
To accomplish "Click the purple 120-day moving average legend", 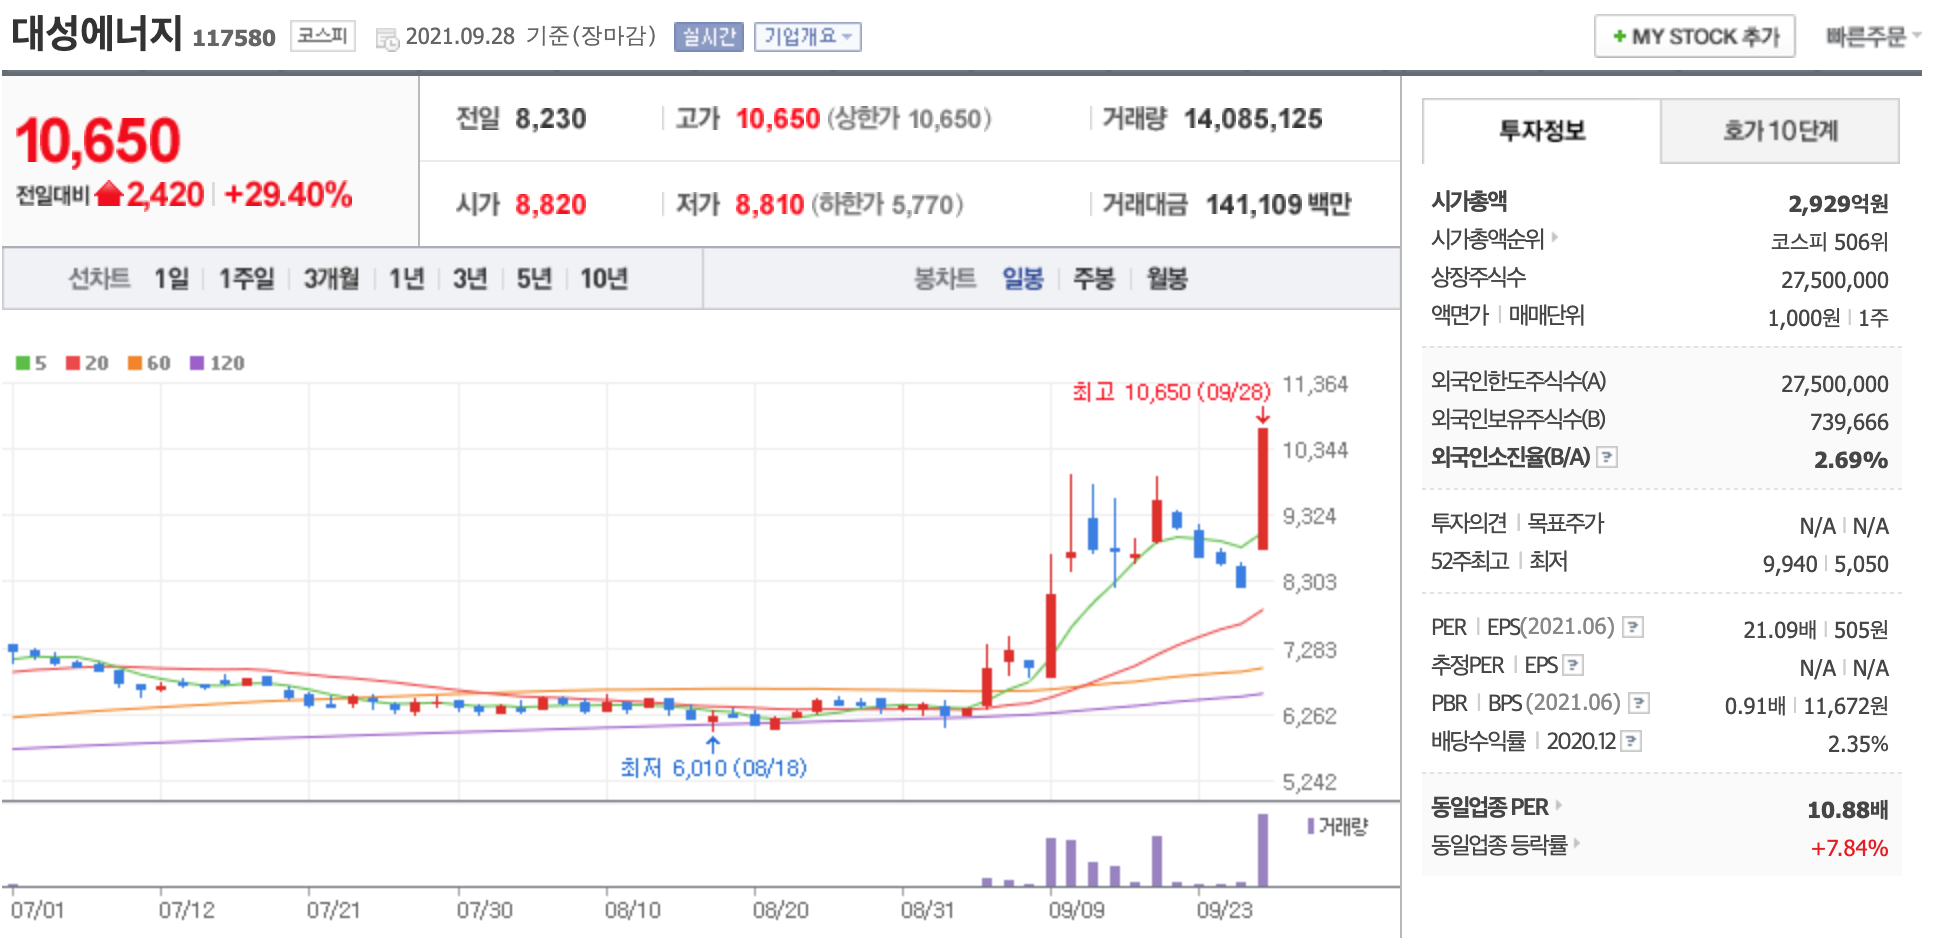I will click(217, 363).
